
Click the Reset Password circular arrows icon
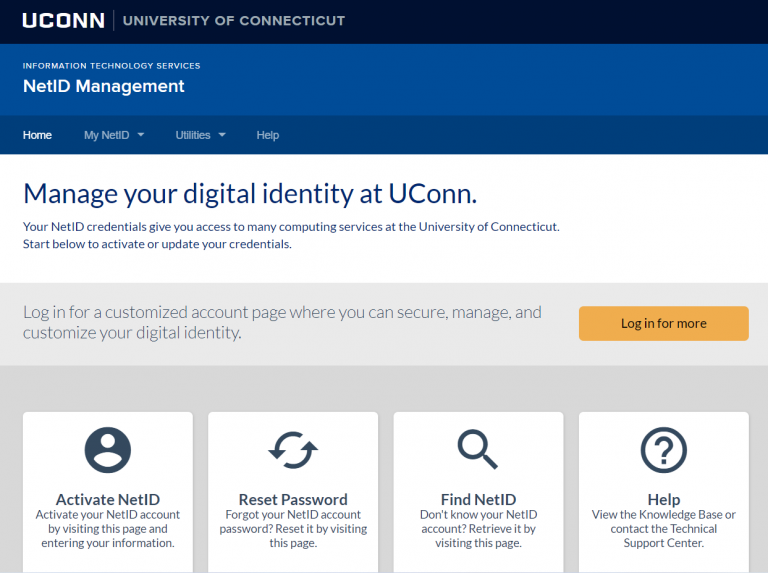pos(293,450)
